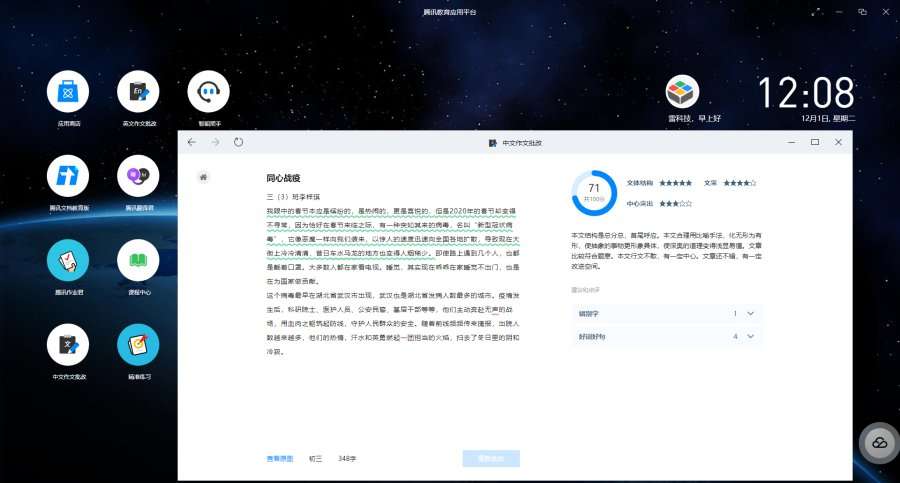Click the essay title 同心战疫

[283, 178]
